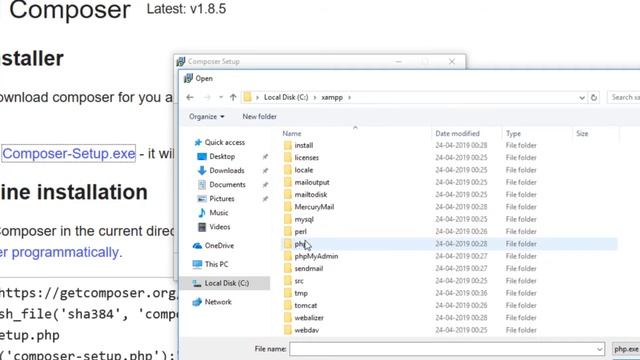
Task: Sort by Size column header
Action: tap(582, 133)
